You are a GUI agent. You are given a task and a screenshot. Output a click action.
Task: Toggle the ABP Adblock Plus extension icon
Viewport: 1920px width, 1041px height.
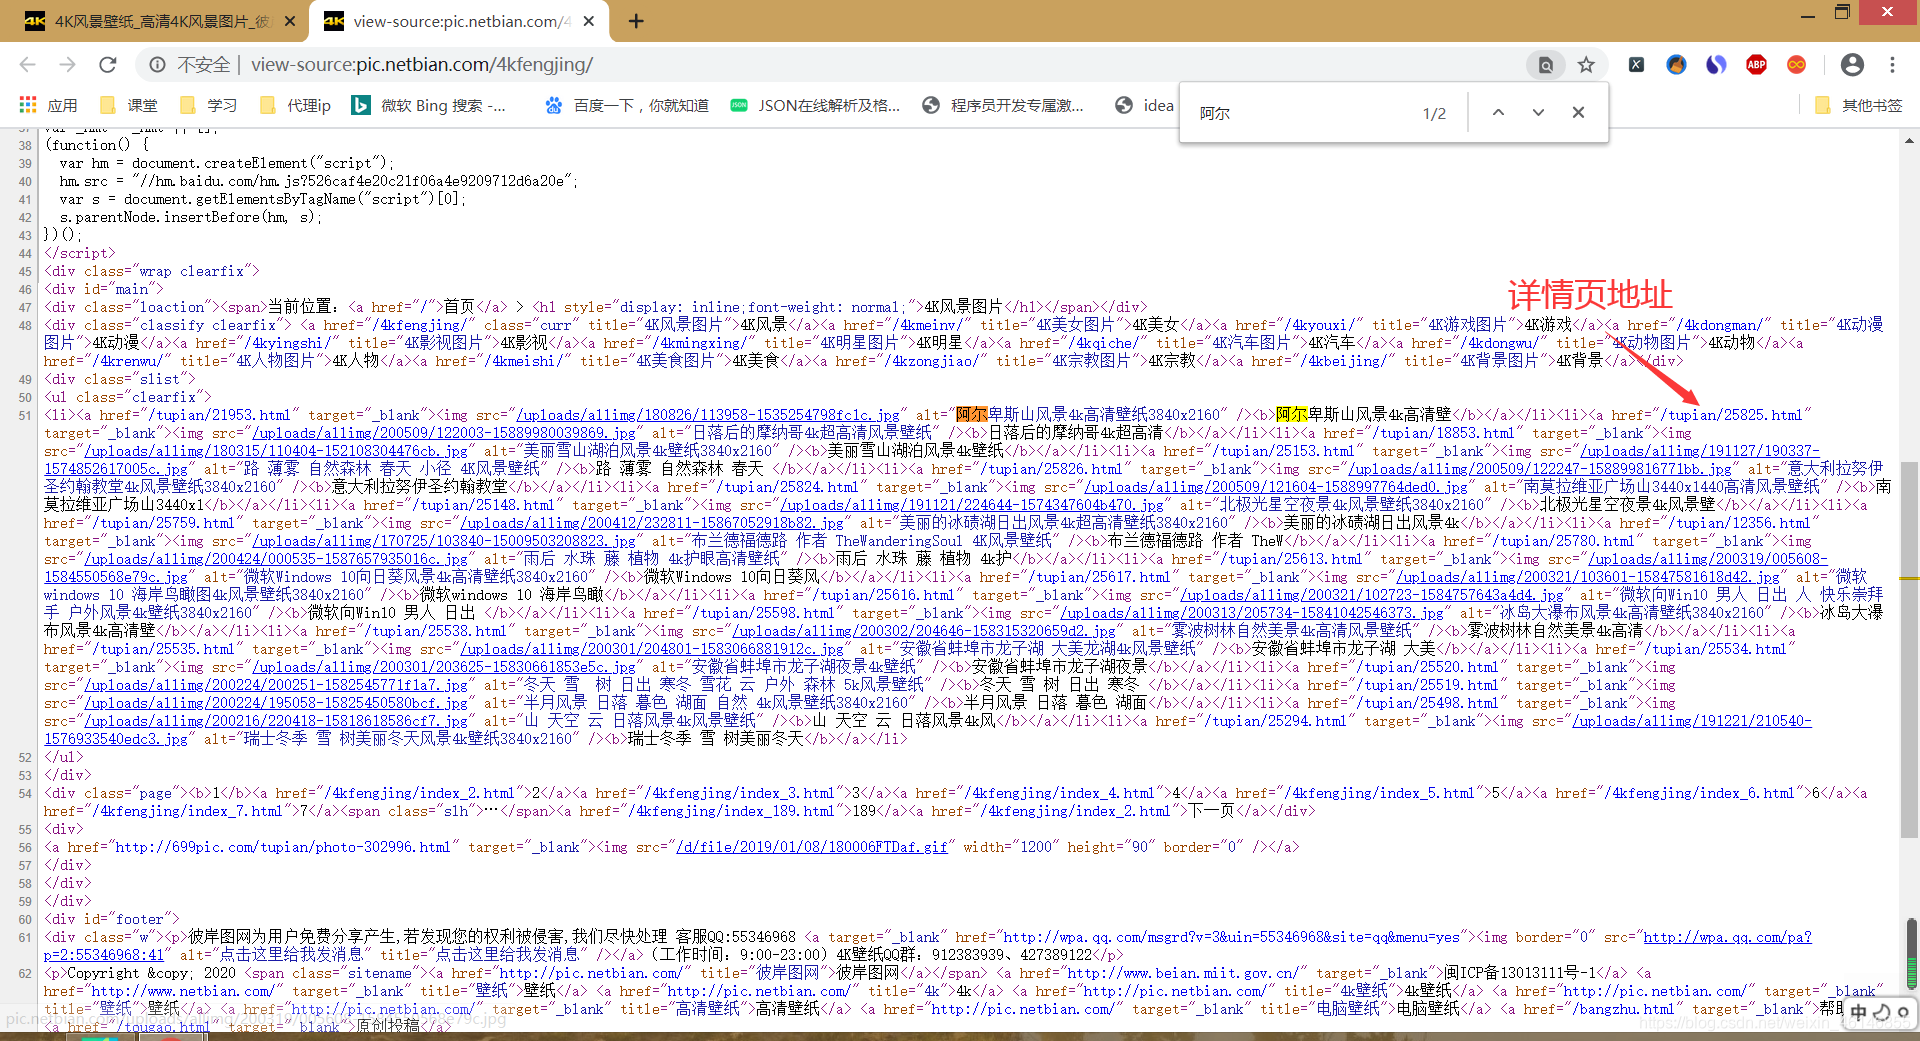pos(1756,64)
